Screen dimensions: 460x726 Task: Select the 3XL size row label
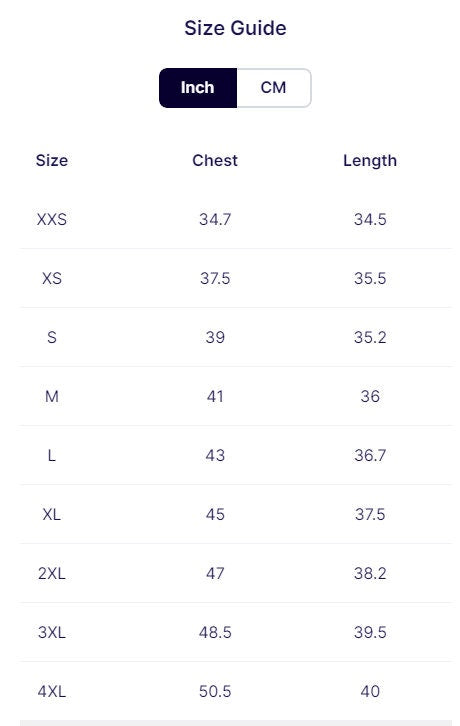tap(52, 632)
